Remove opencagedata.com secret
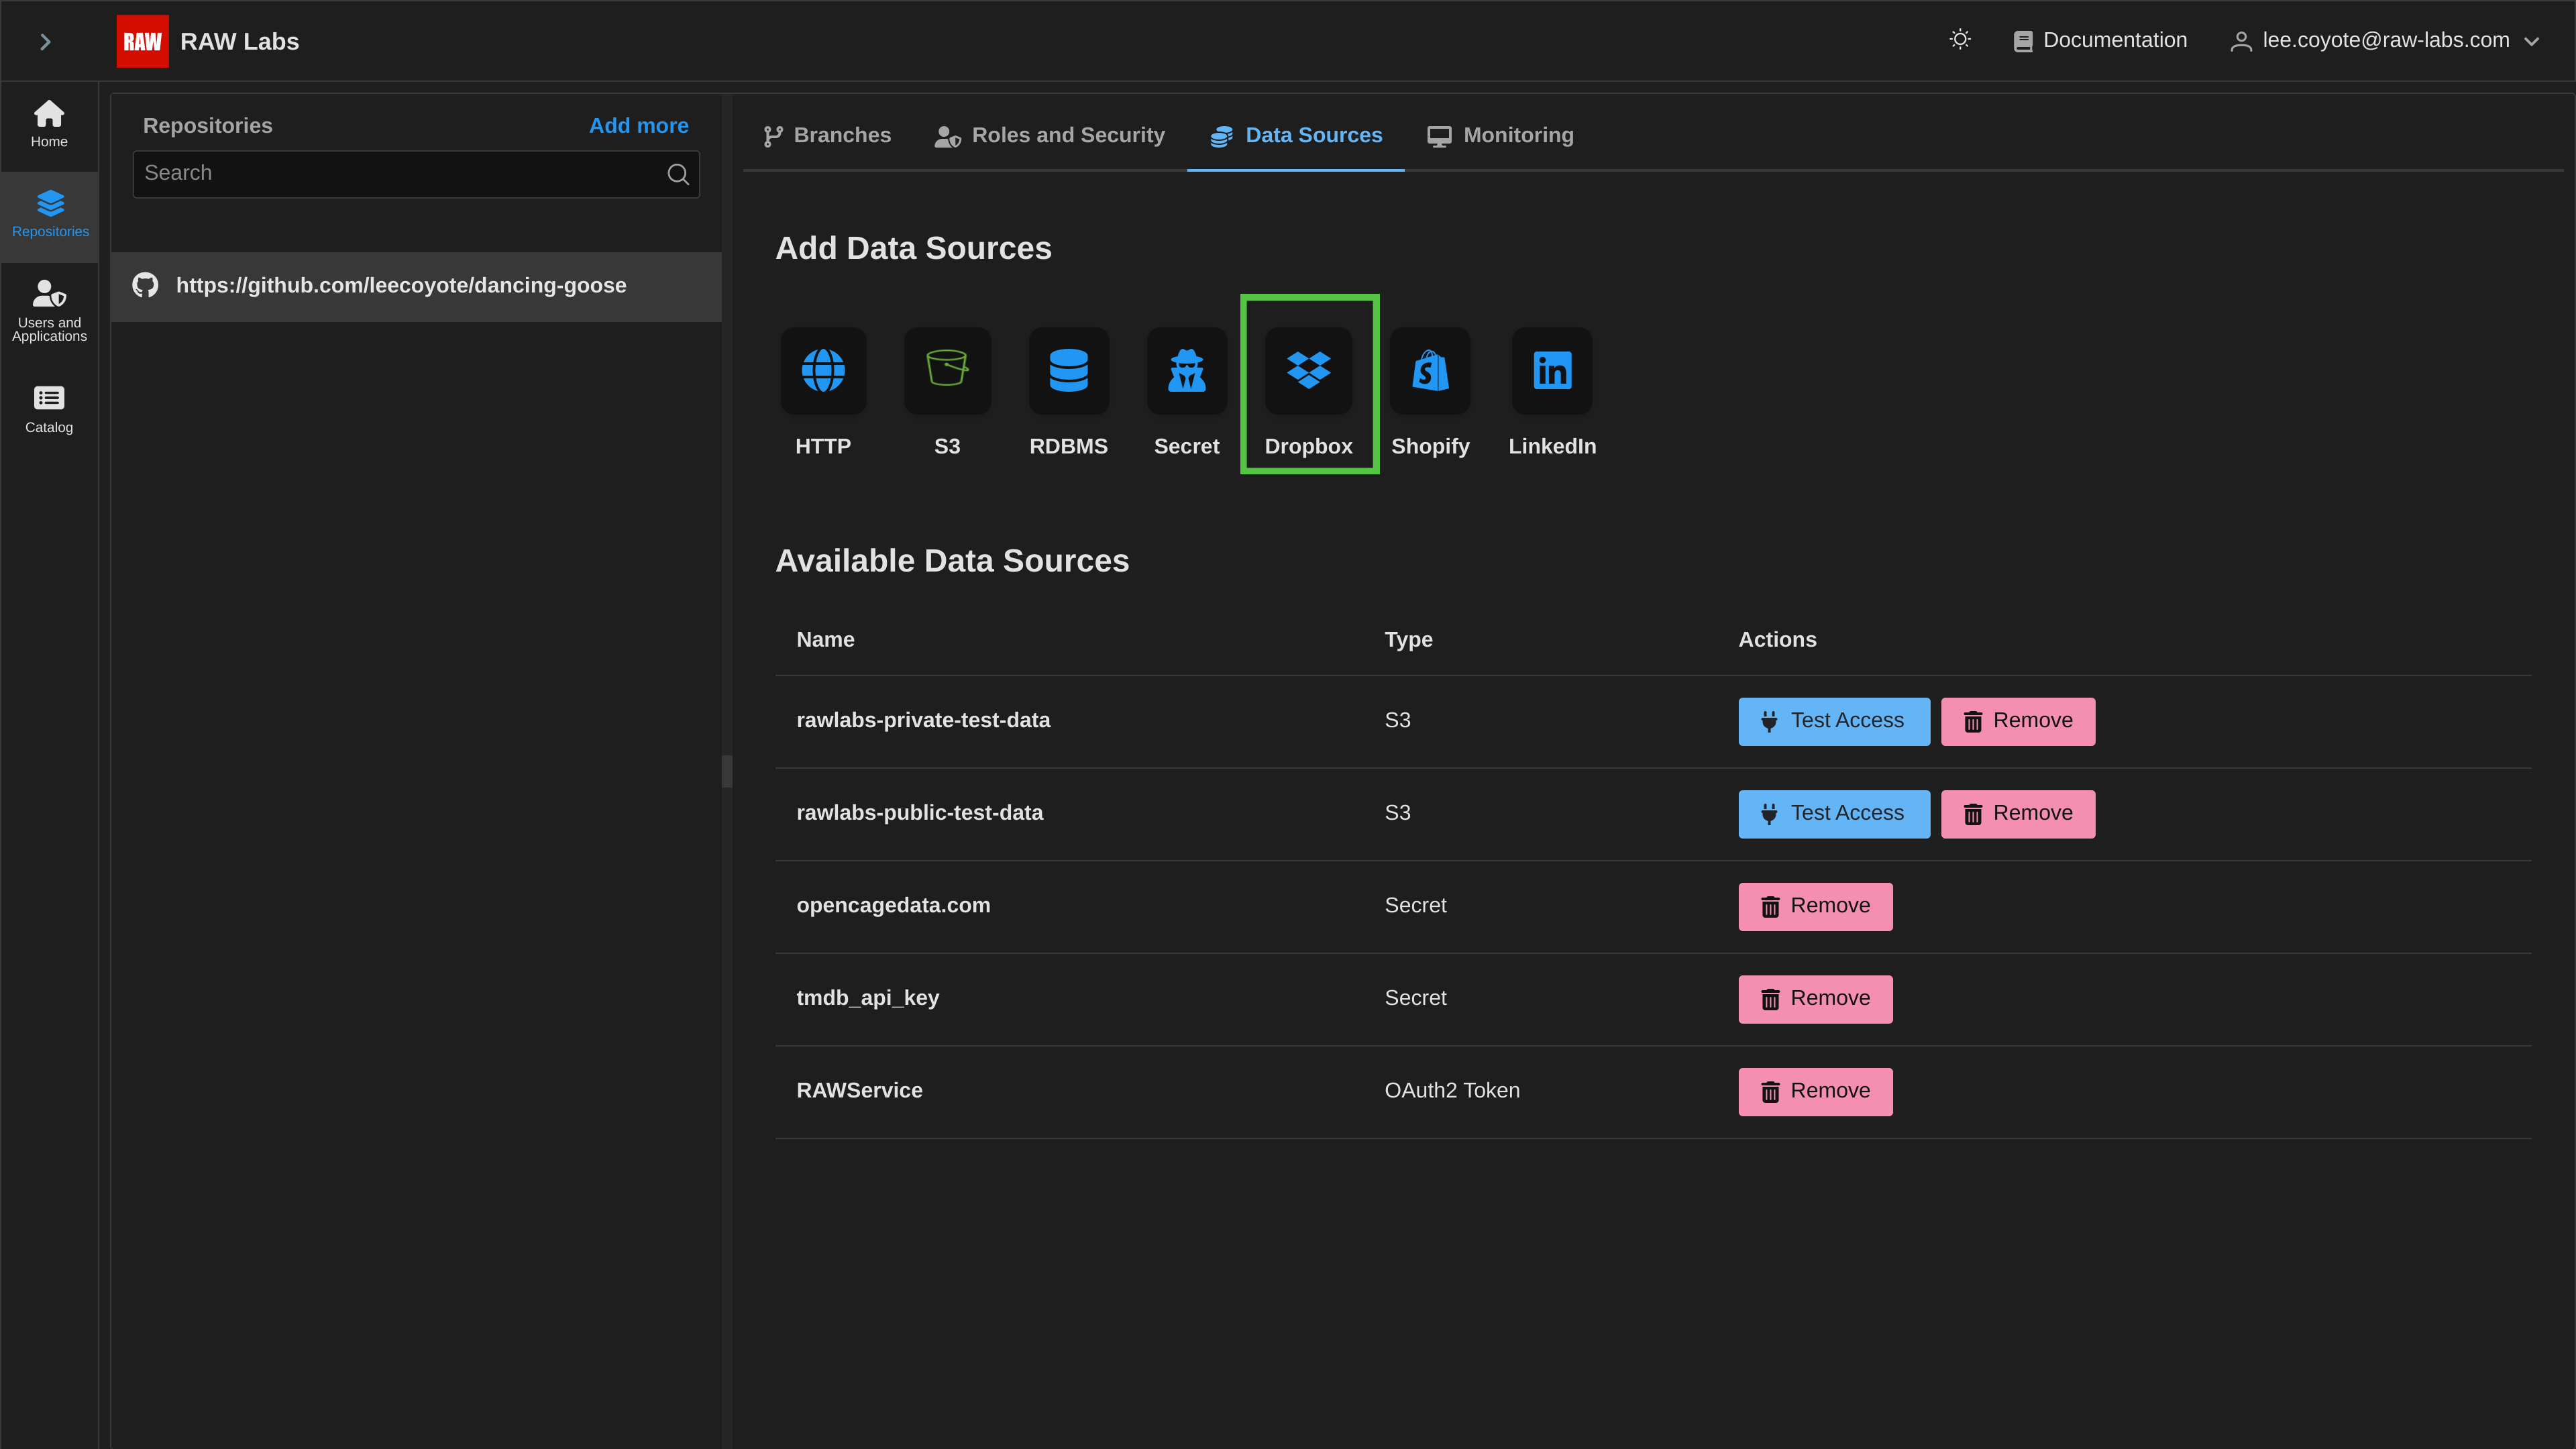 click(x=1815, y=906)
